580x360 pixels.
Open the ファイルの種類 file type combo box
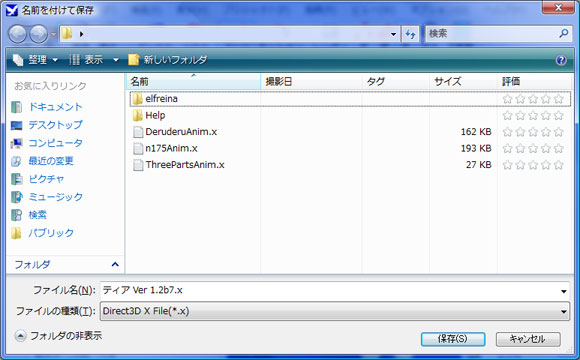pyautogui.click(x=335, y=311)
